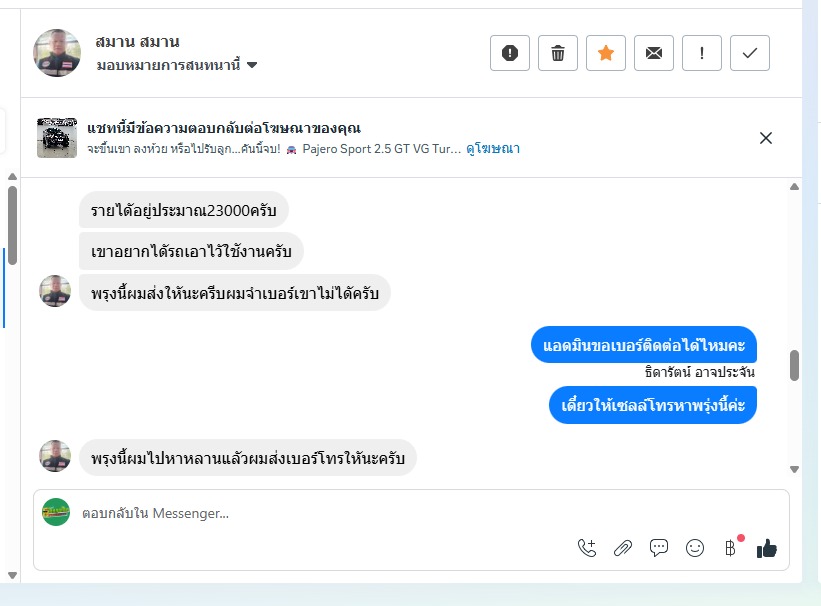Open the ดูโฆษณา link
Image resolution: width=821 pixels, height=606 pixels.
click(493, 149)
